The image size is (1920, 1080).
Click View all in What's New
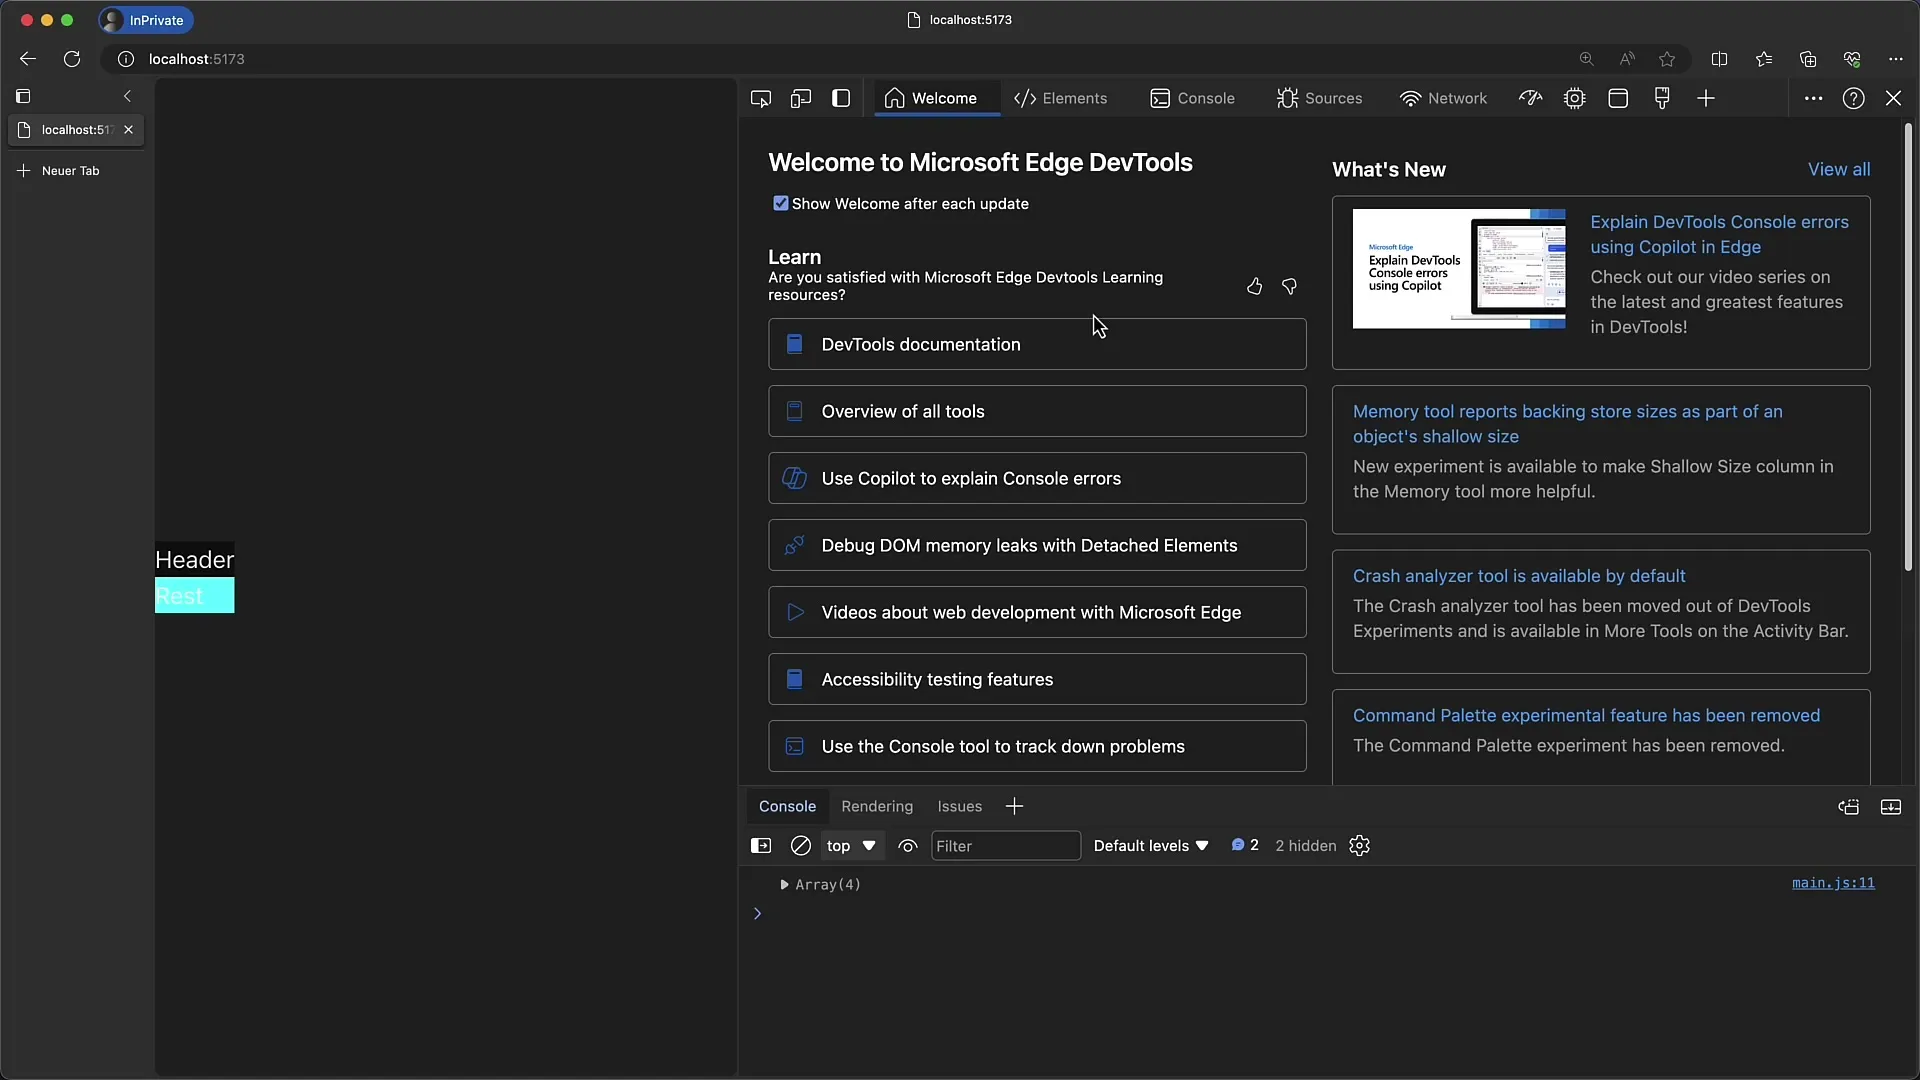click(1840, 169)
